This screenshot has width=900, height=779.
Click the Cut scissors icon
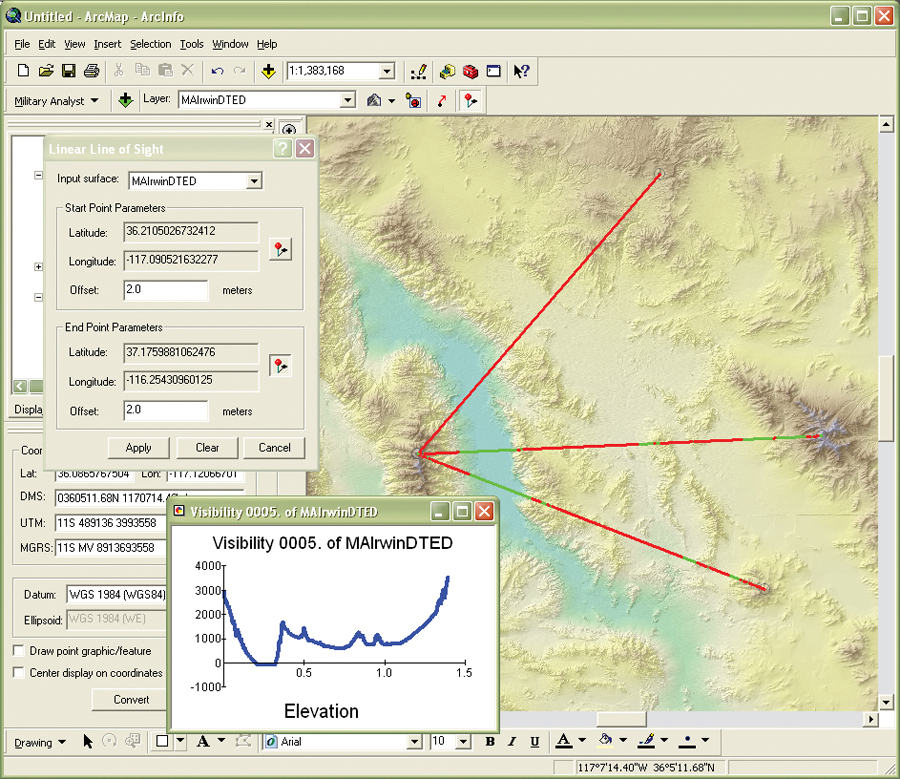click(119, 70)
